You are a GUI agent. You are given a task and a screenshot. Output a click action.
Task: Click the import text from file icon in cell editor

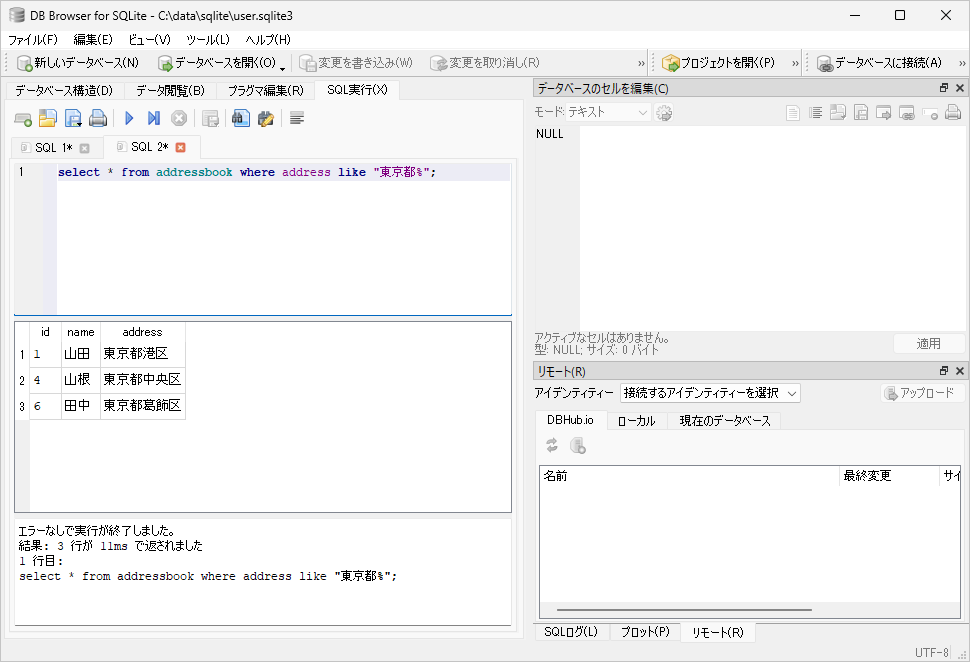pos(838,112)
